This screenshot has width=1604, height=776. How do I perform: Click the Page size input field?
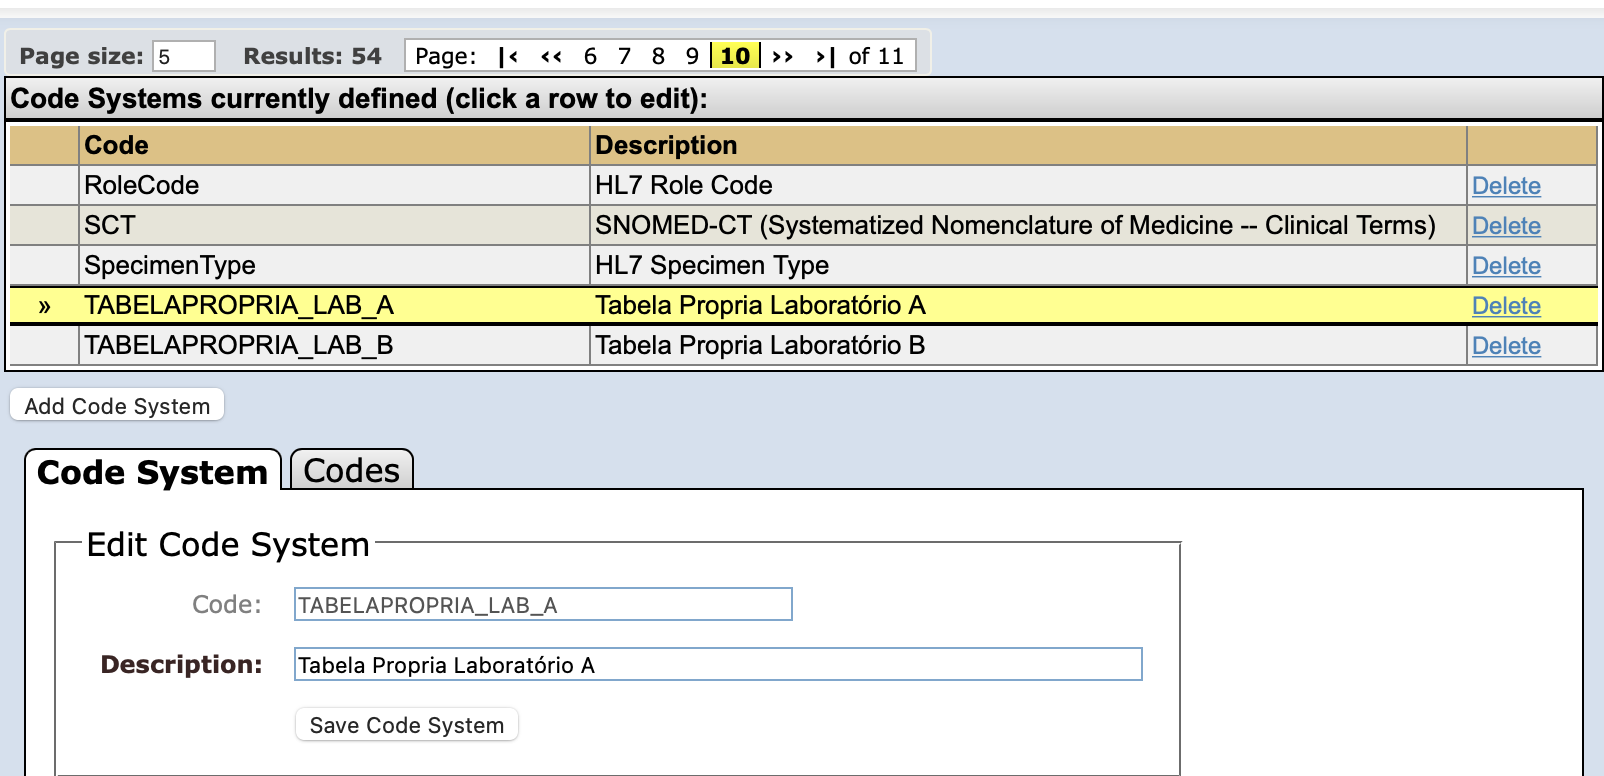(184, 56)
